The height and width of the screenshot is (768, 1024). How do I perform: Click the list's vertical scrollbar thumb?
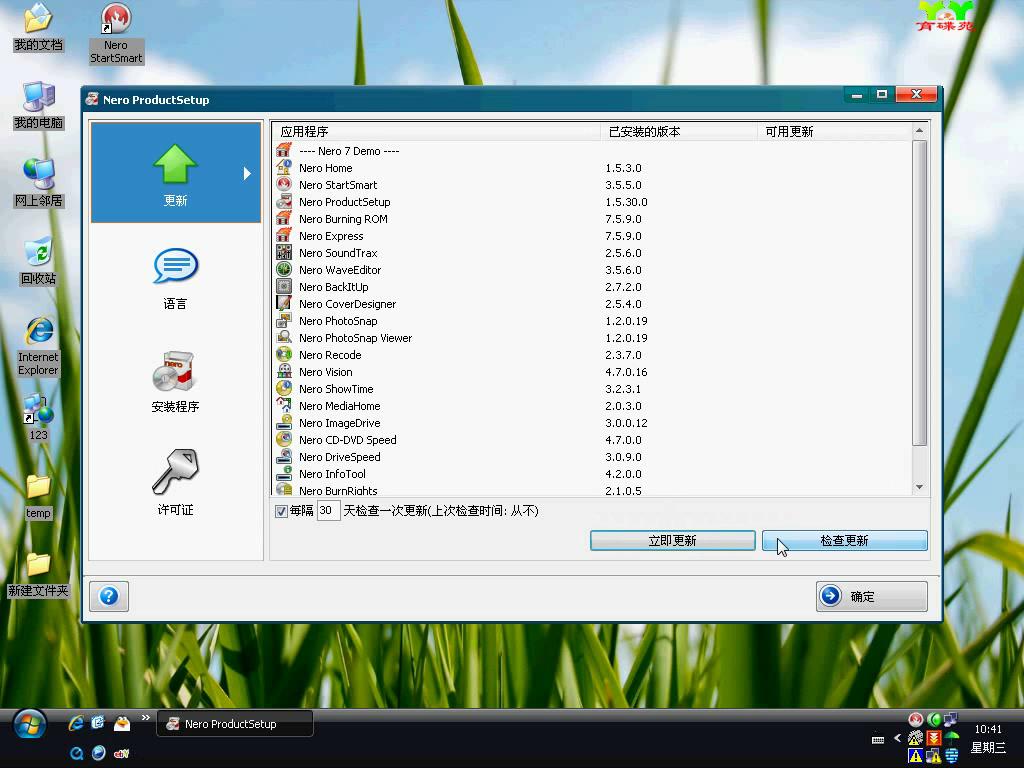point(920,293)
